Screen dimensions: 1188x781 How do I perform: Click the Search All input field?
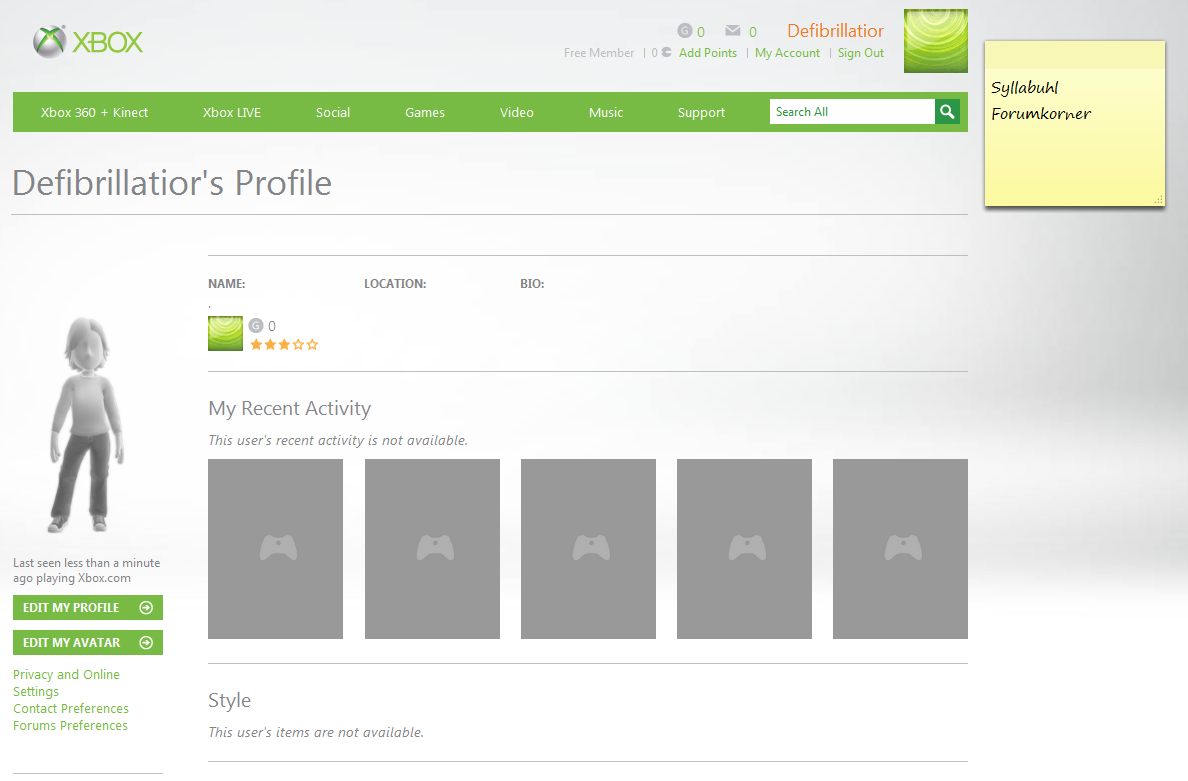pos(852,111)
